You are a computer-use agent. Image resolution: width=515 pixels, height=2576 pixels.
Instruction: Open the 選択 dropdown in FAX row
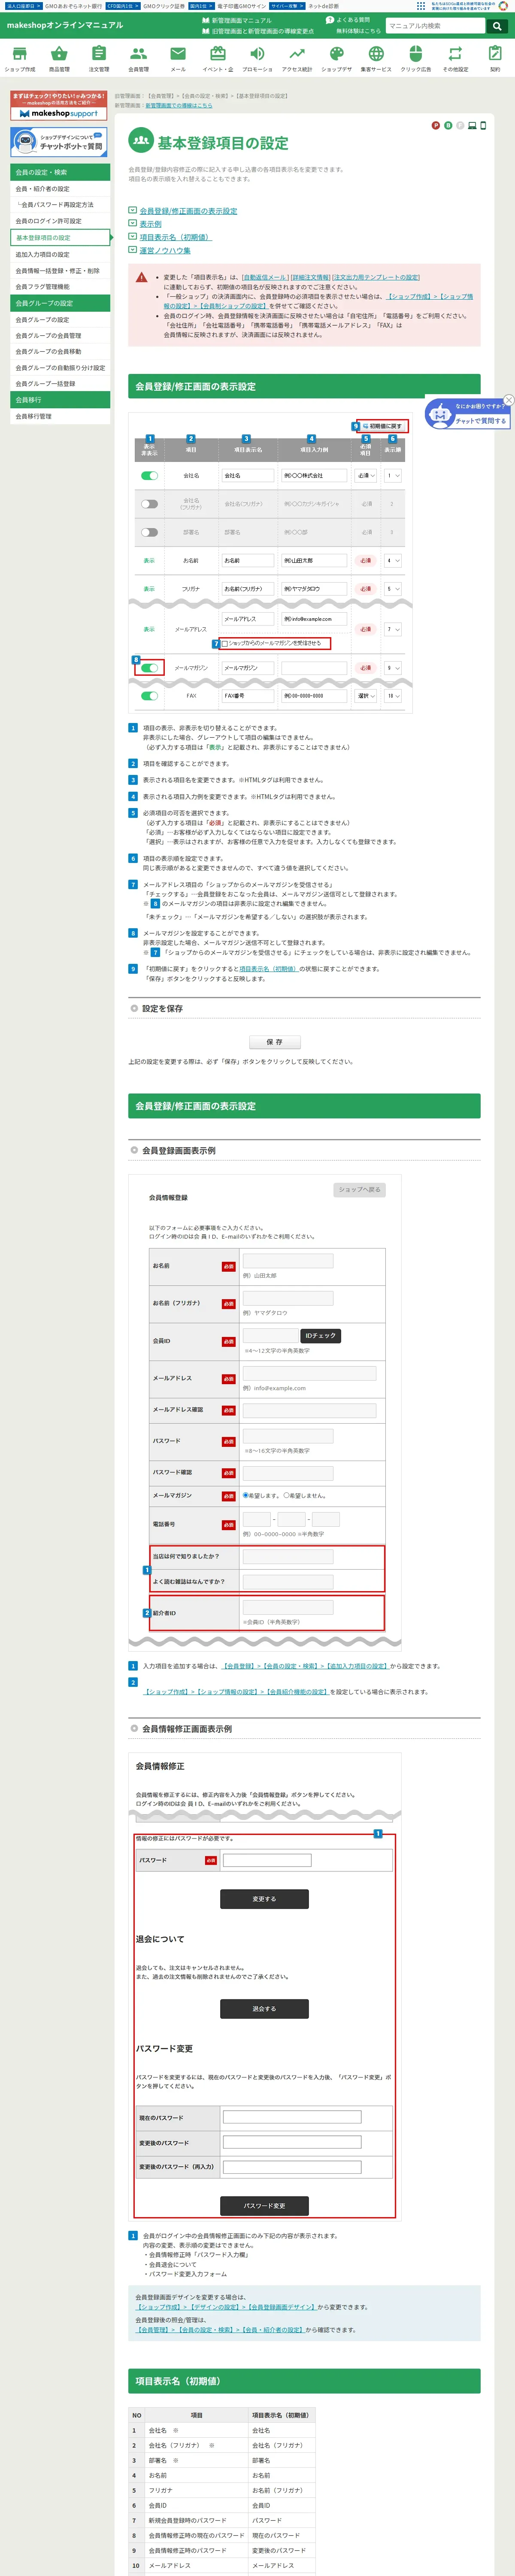tap(366, 695)
